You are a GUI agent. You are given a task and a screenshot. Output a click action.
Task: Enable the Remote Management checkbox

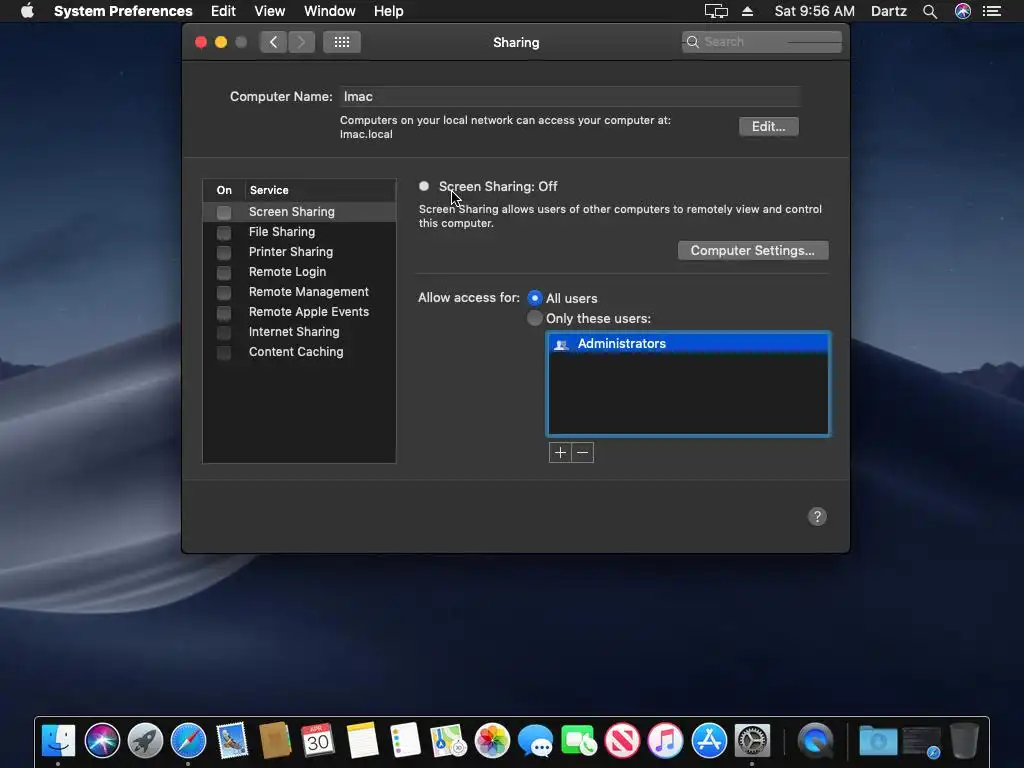224,293
